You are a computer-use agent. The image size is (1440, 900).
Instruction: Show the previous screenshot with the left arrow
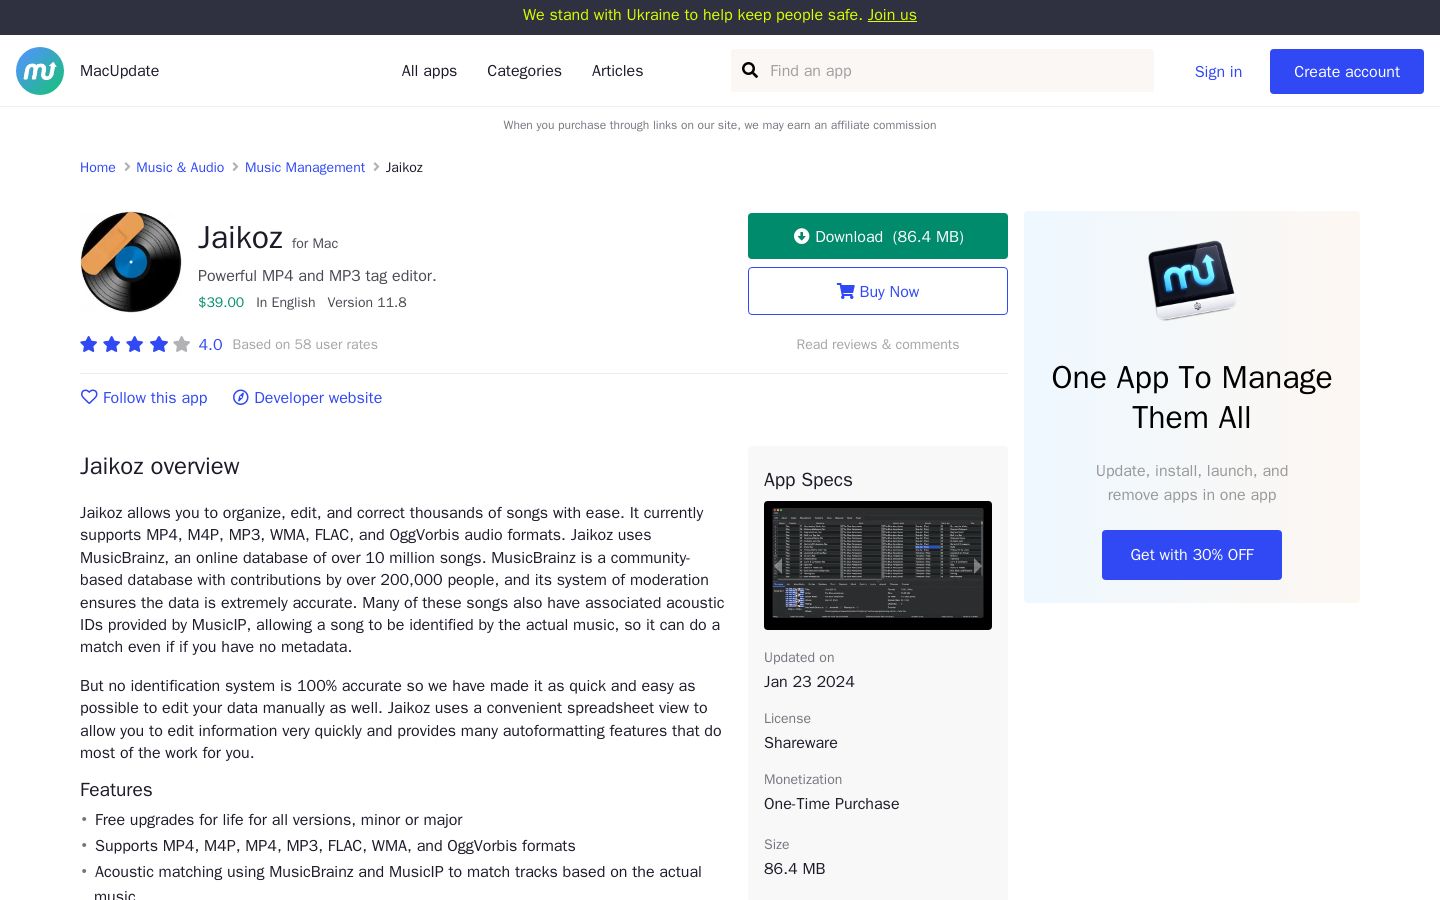[x=778, y=566]
